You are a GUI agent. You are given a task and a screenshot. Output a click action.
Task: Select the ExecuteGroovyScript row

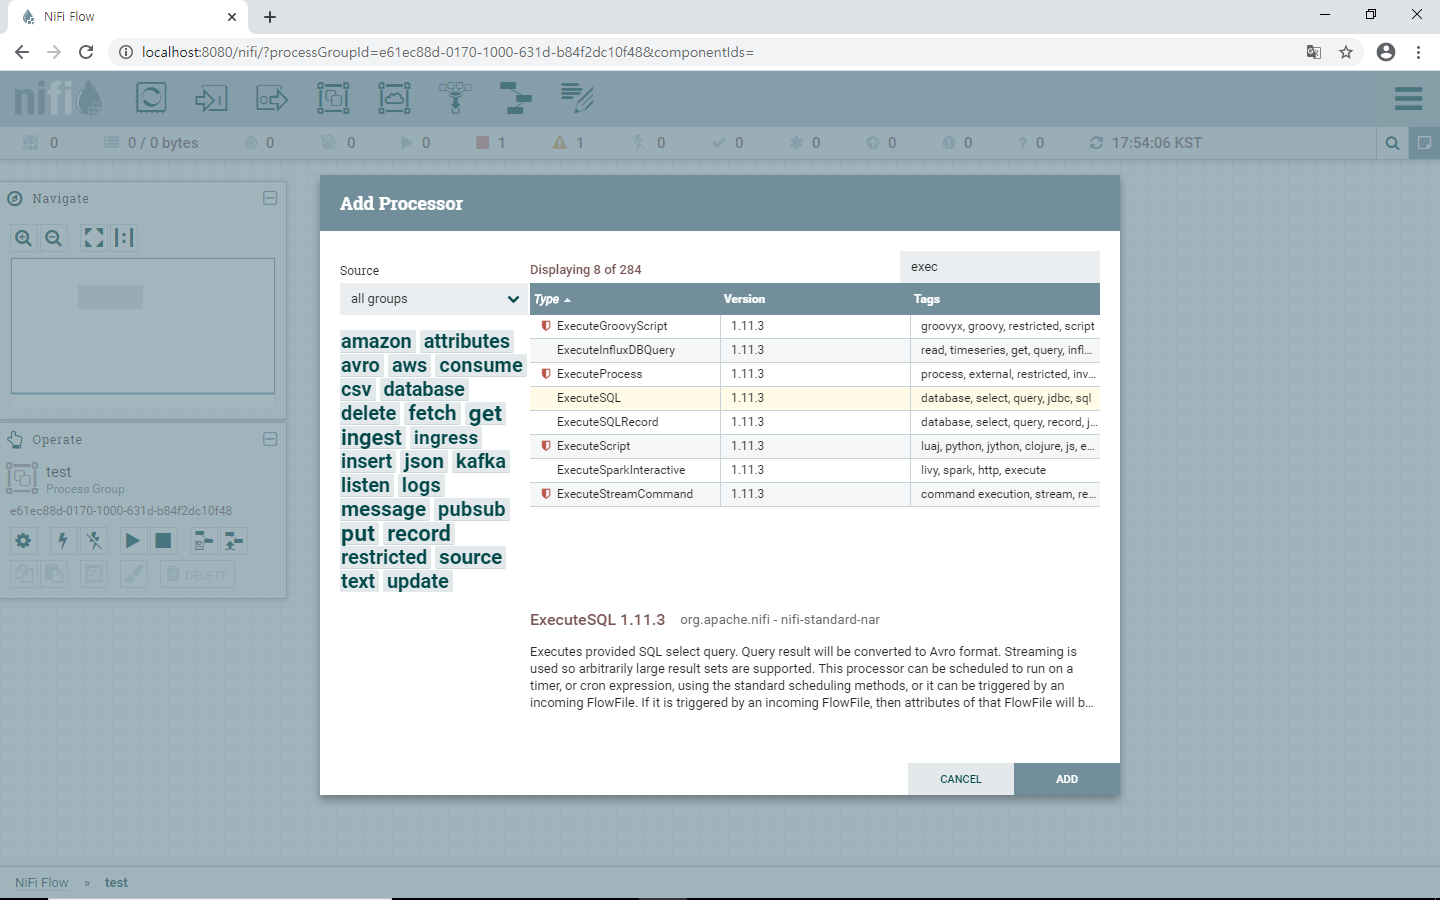815,326
